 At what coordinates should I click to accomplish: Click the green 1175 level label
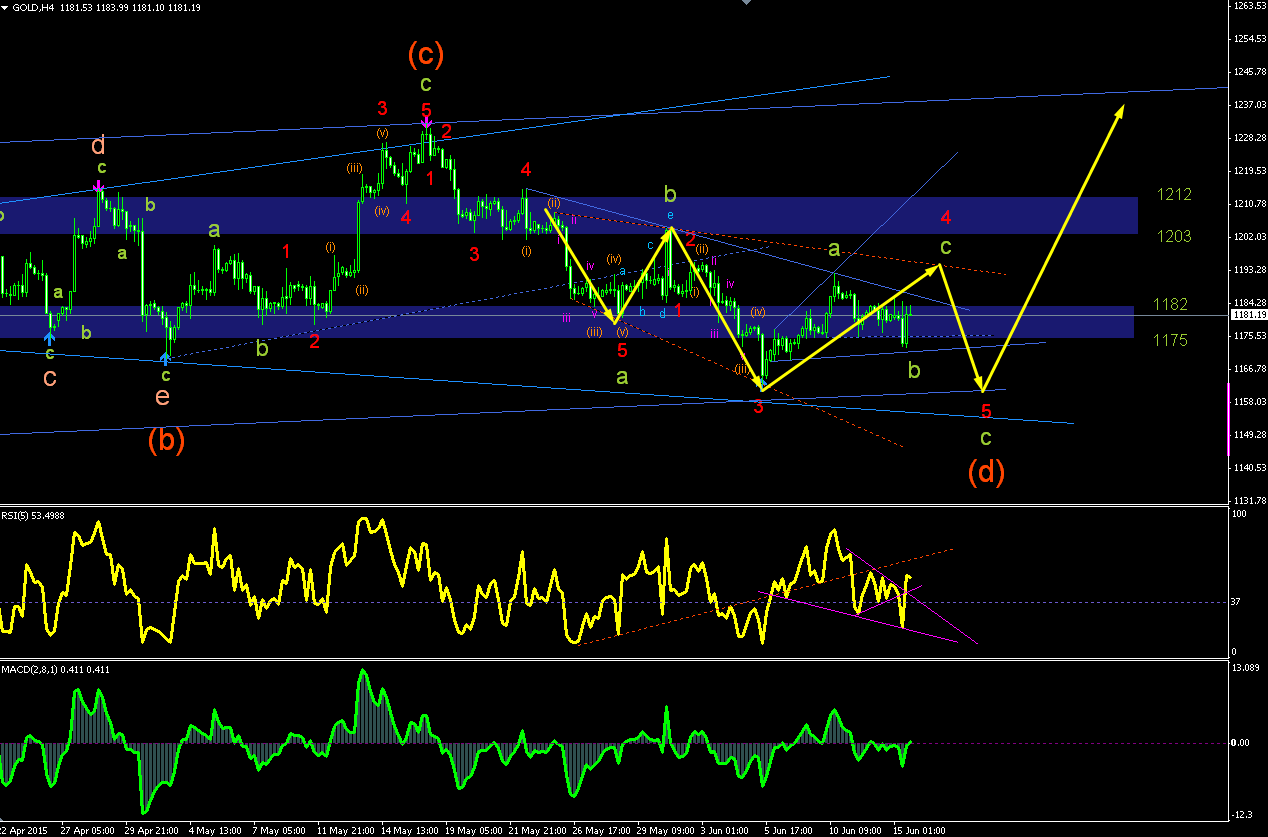pyautogui.click(x=1170, y=340)
